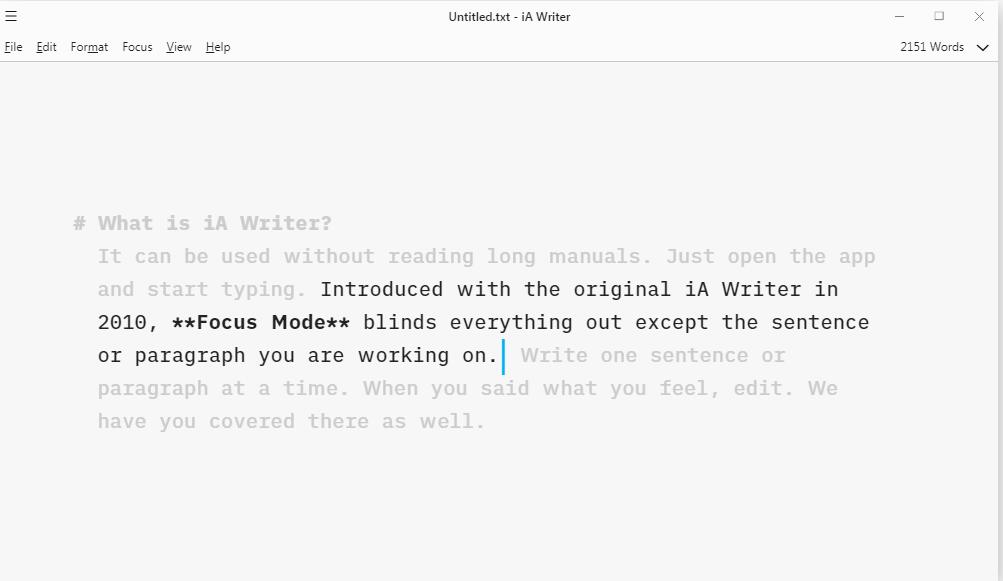Click the dimmed text 'It can be used without'
The image size is (1003, 581).
230,256
